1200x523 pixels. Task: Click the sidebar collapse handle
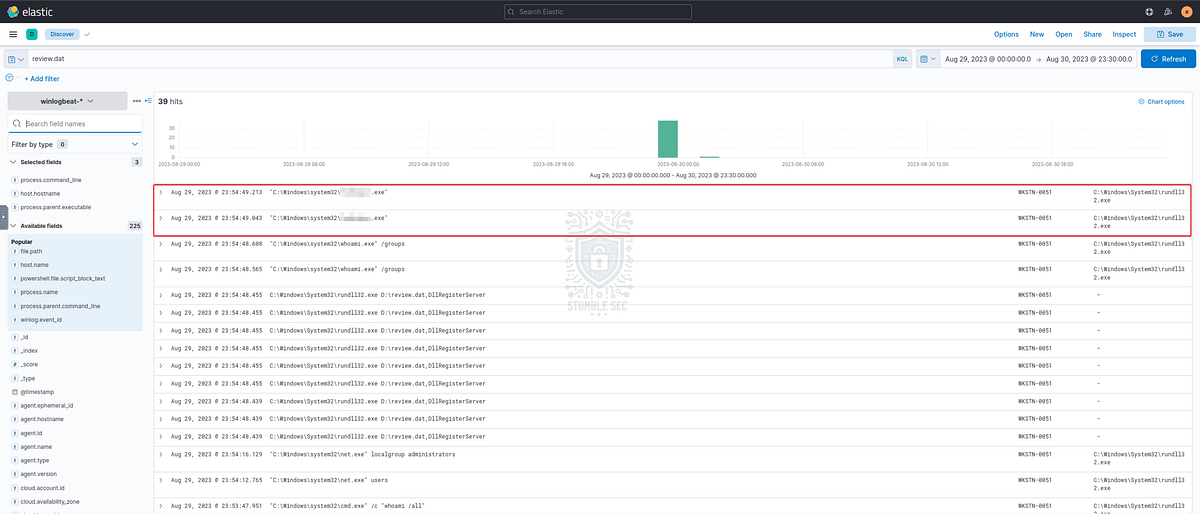pos(4,217)
